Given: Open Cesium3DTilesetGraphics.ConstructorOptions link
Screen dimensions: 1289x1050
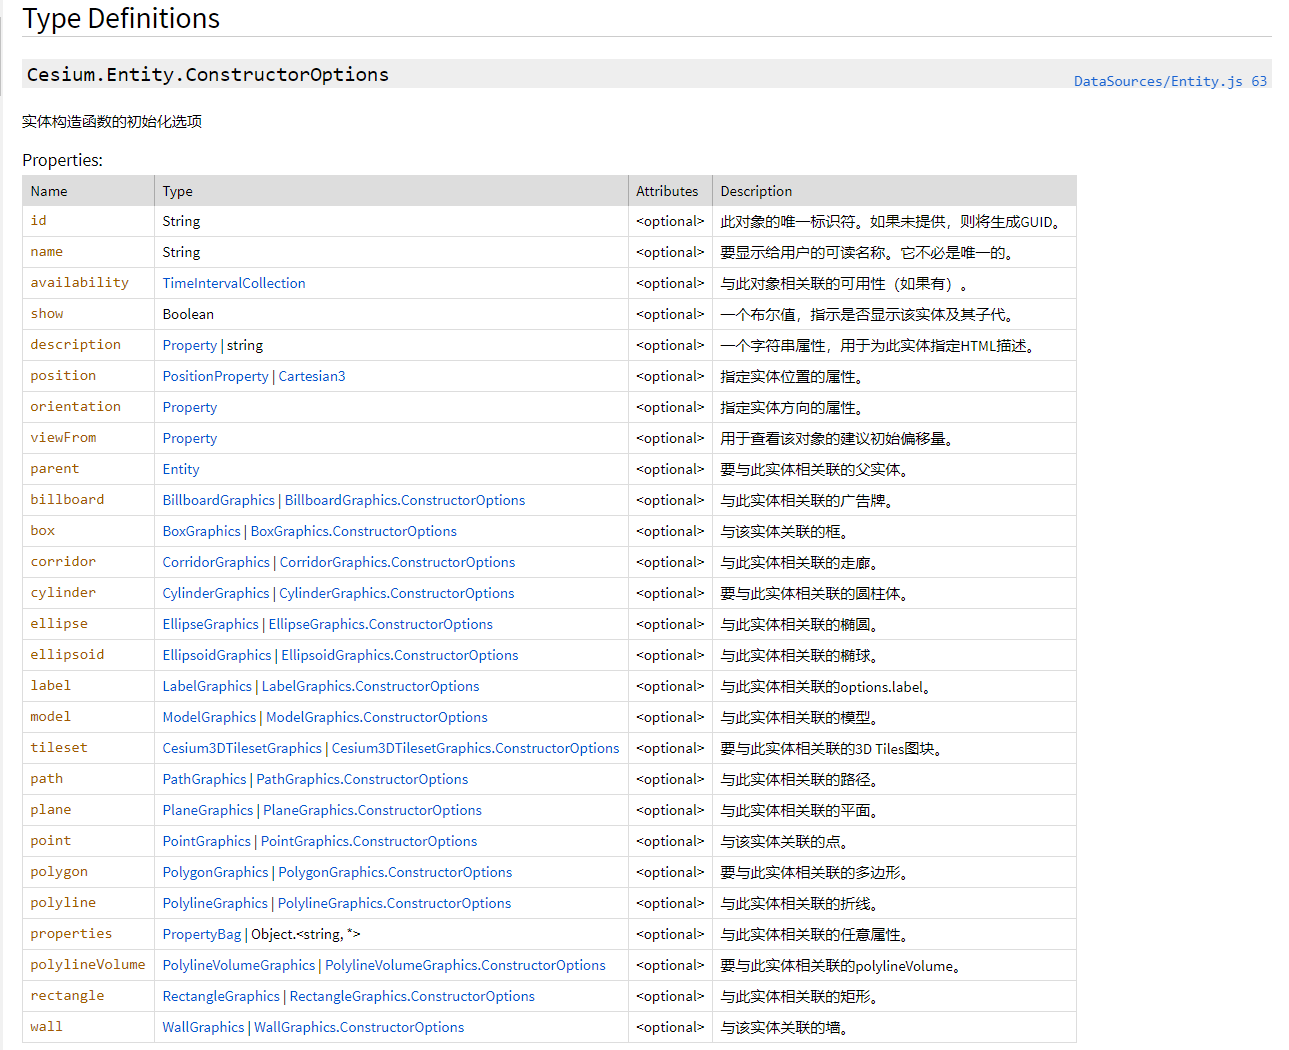Looking at the screenshot, I should click(x=476, y=748).
